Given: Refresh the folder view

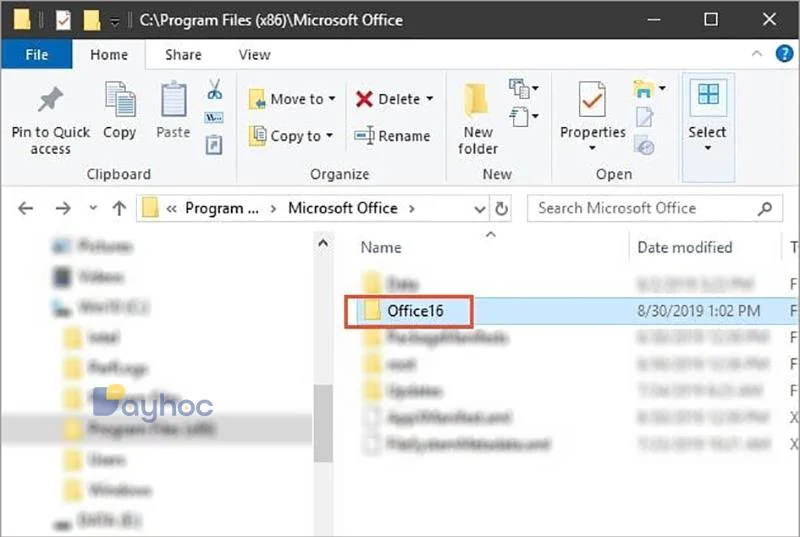Looking at the screenshot, I should [502, 209].
